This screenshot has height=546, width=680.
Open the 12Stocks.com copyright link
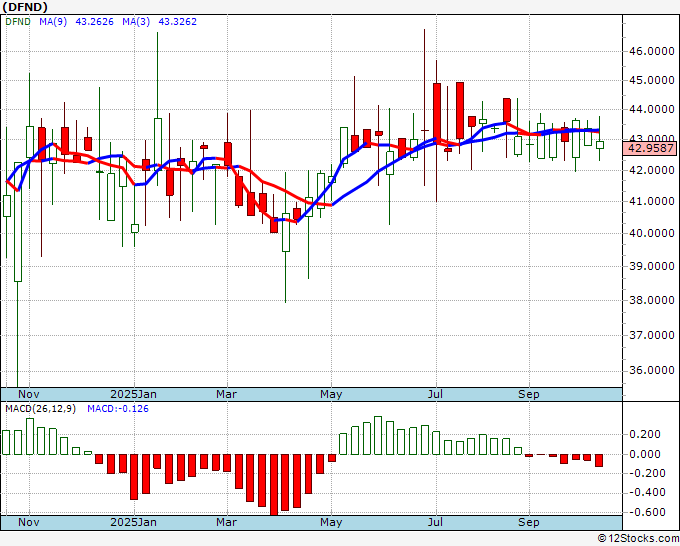click(x=637, y=538)
